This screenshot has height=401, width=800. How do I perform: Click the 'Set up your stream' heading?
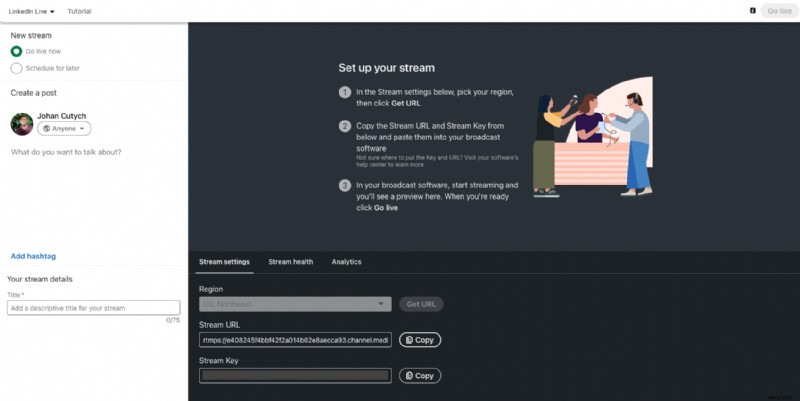(386, 68)
